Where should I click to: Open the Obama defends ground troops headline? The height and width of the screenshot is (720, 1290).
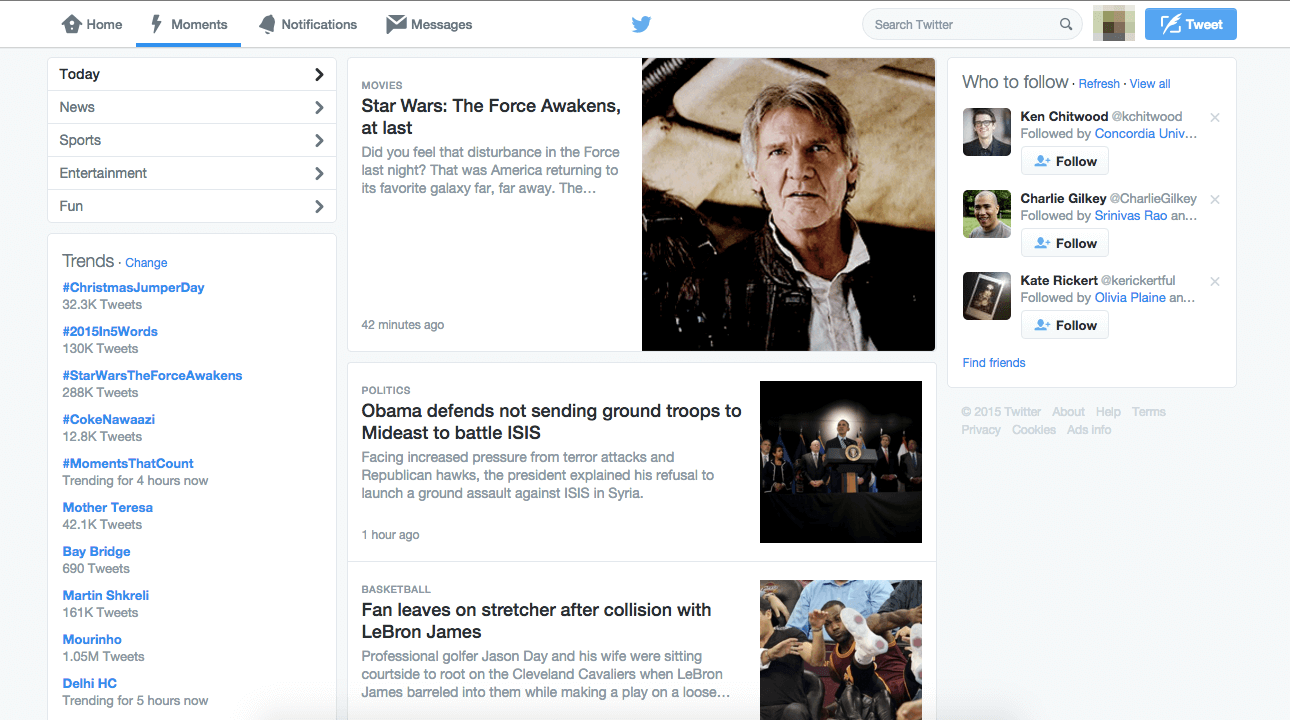[x=552, y=422]
